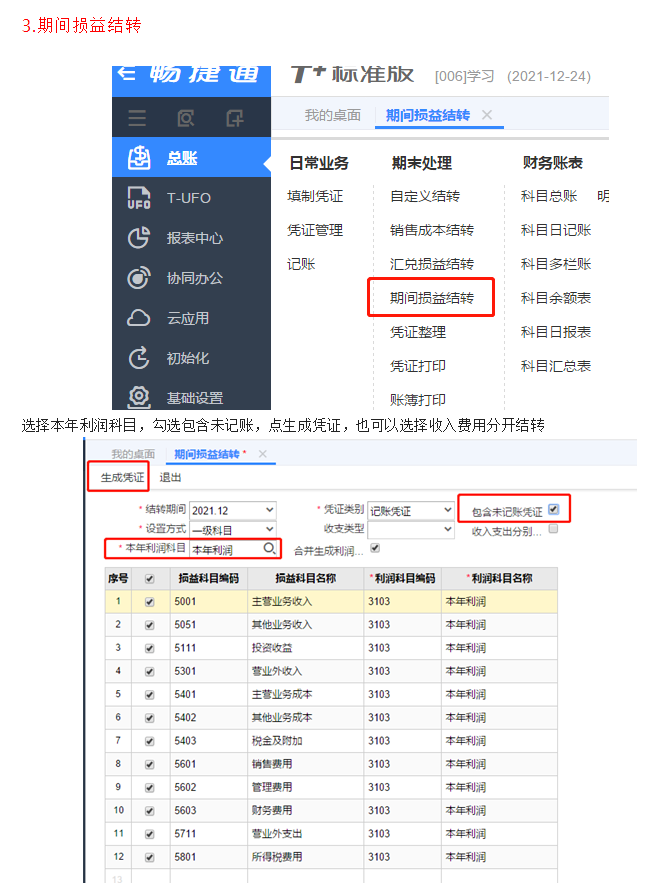Screen dimensions: 669x893
Task: Open 科目总账 link
Action: [549, 196]
